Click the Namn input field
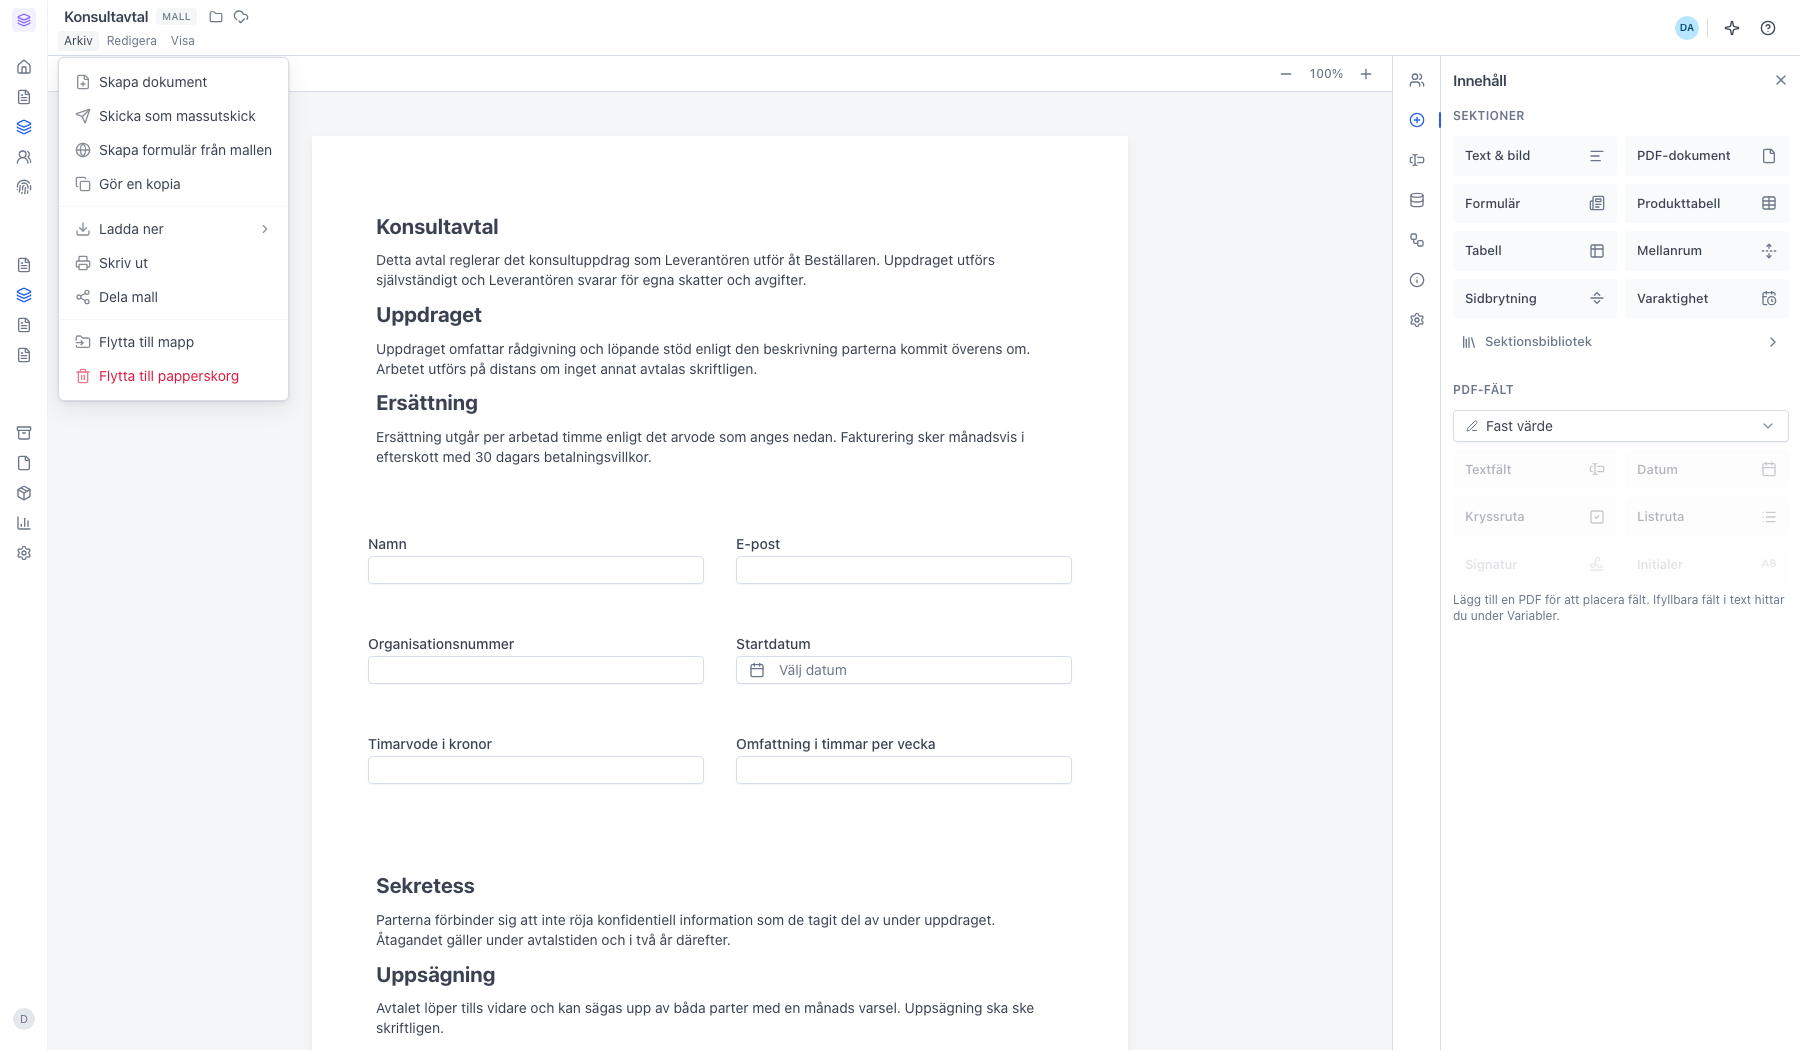This screenshot has height=1050, width=1800. coord(536,570)
